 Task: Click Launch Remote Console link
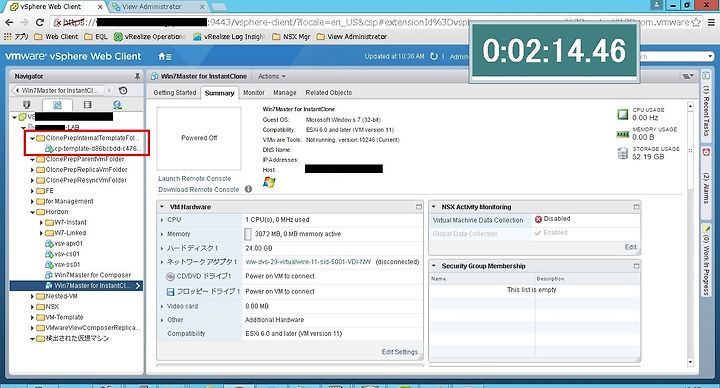tap(195, 179)
